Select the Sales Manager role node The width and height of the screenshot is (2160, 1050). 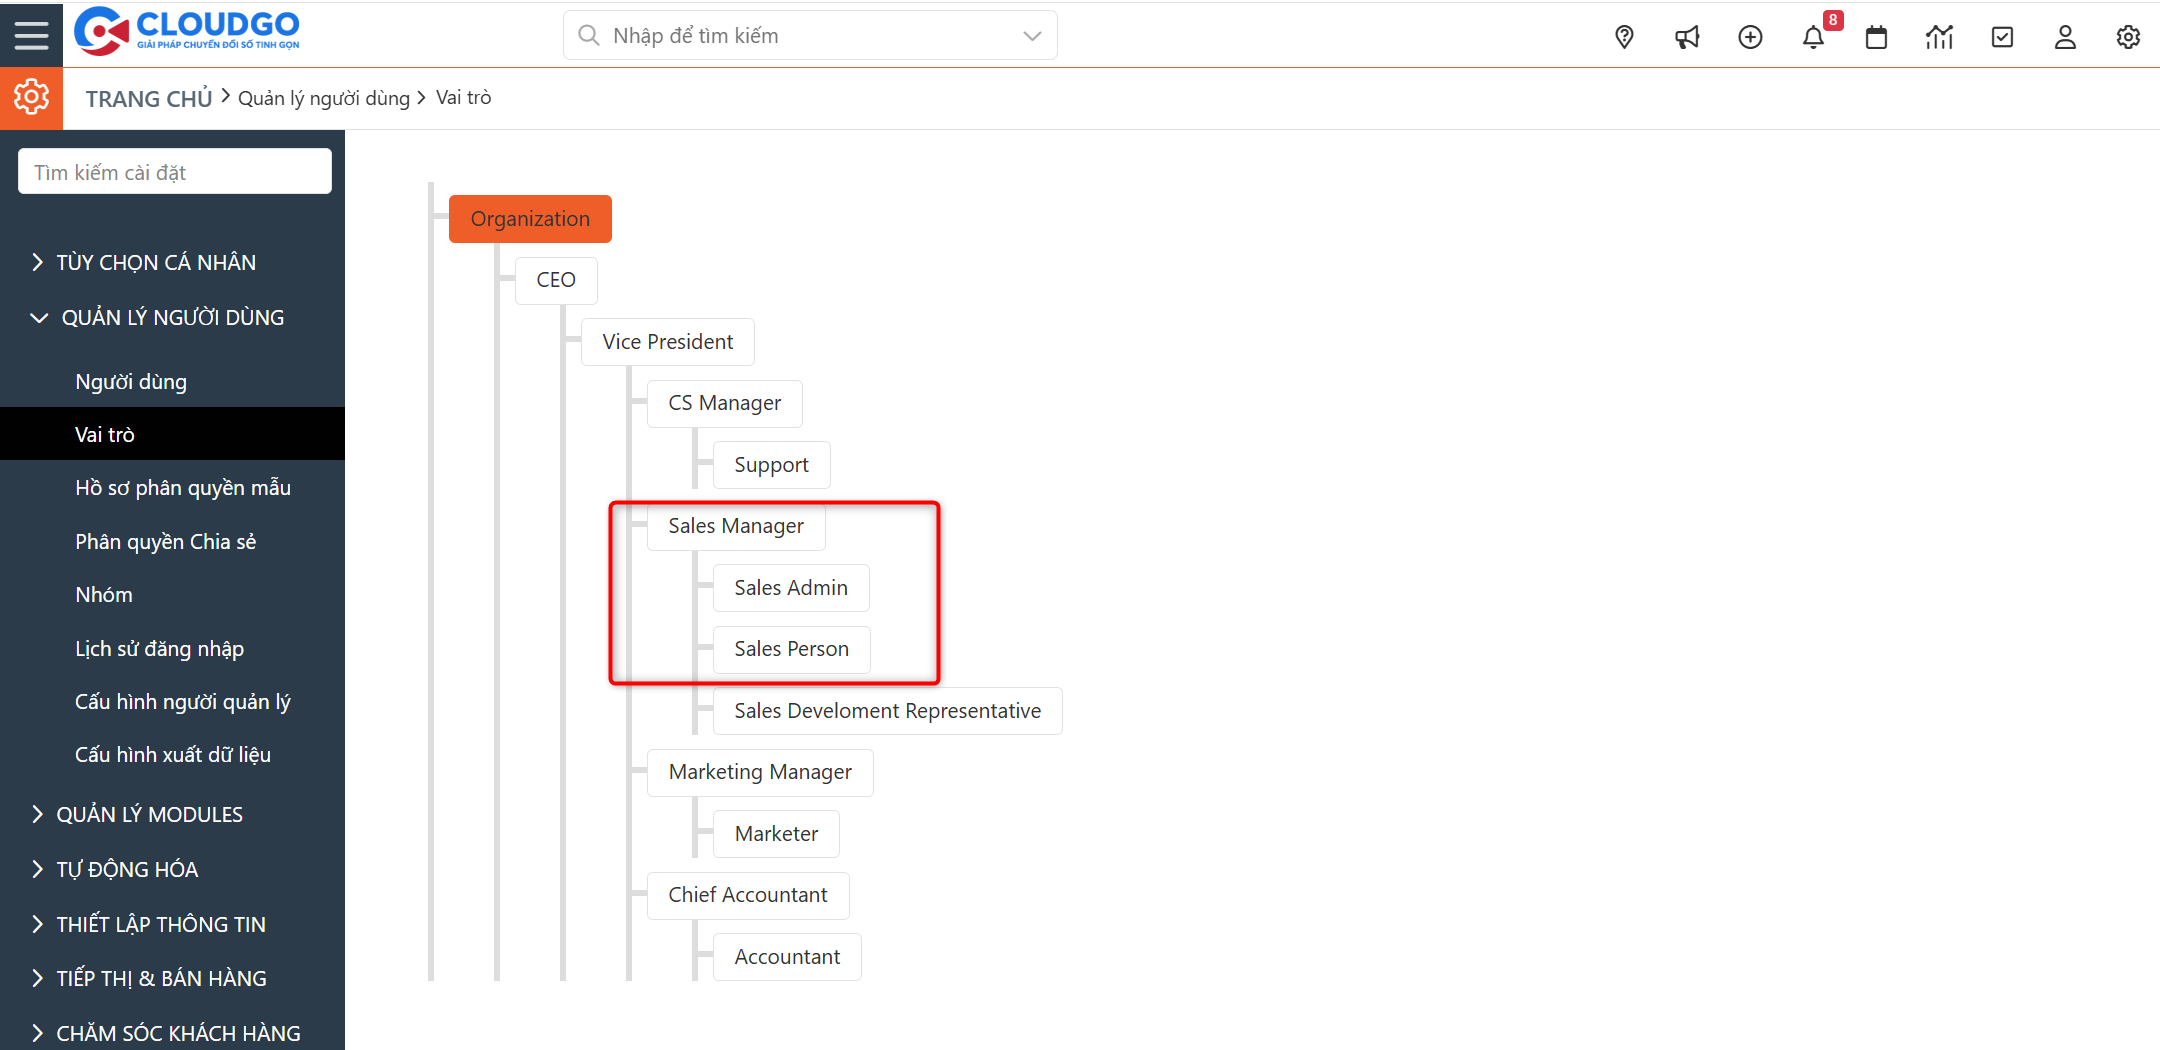[x=735, y=526]
